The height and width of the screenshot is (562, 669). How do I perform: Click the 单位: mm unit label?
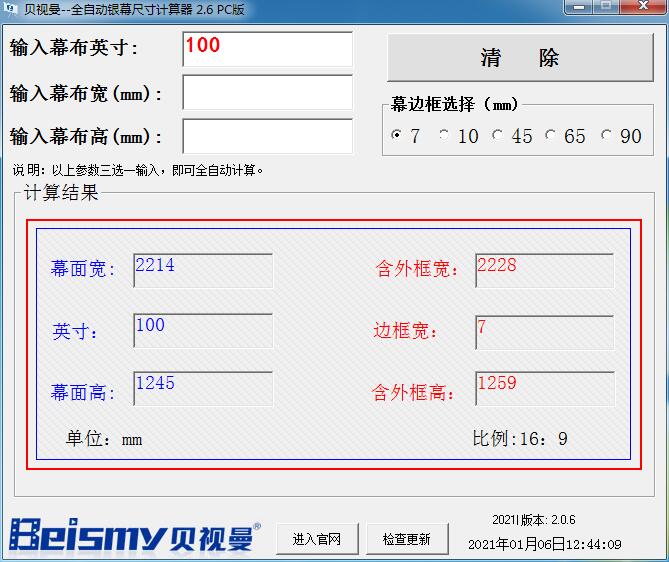[104, 439]
